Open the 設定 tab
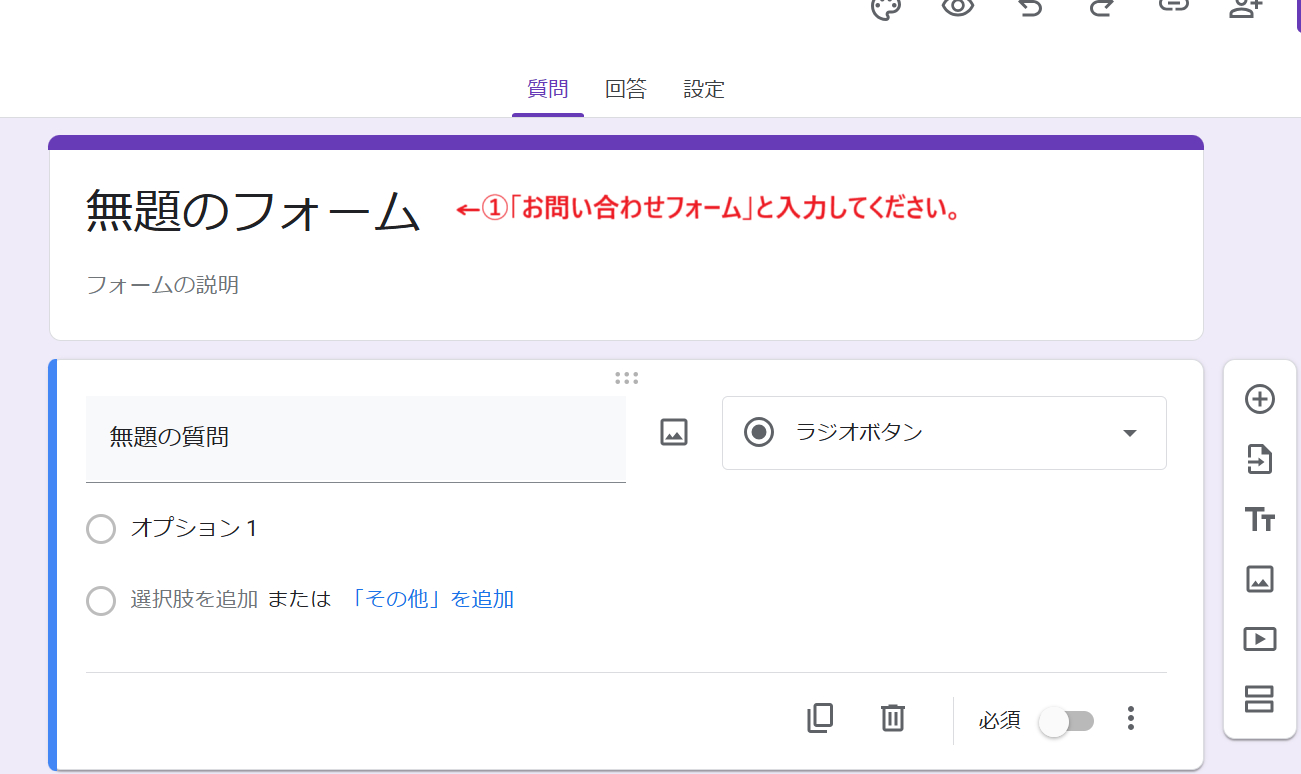 704,89
